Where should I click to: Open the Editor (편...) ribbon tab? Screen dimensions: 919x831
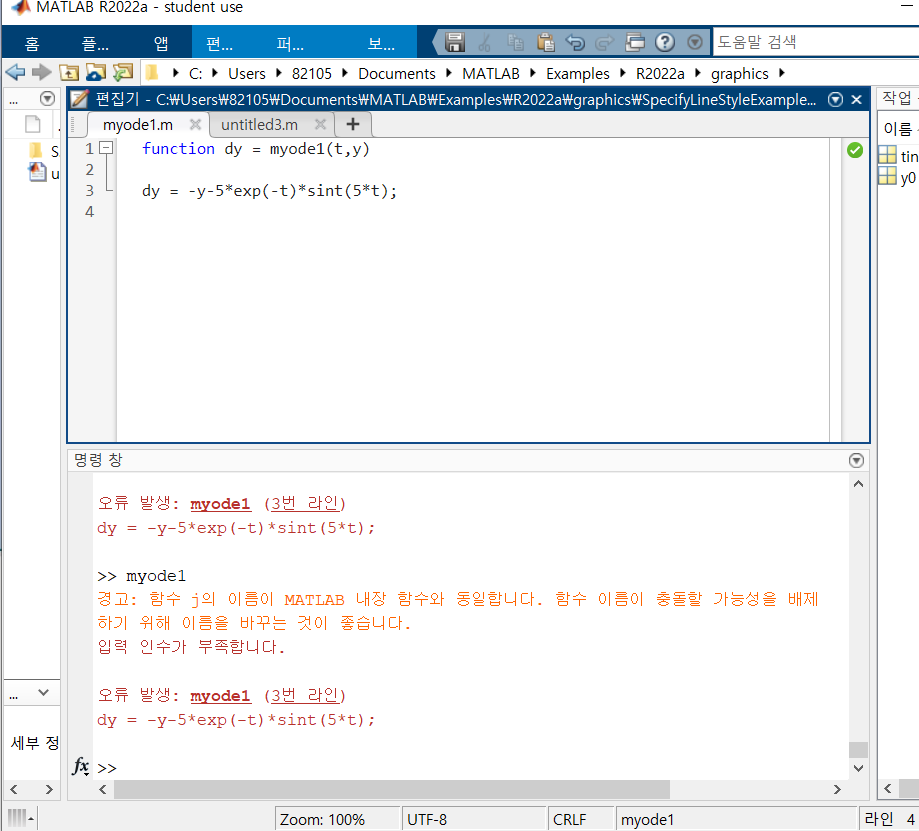(220, 43)
